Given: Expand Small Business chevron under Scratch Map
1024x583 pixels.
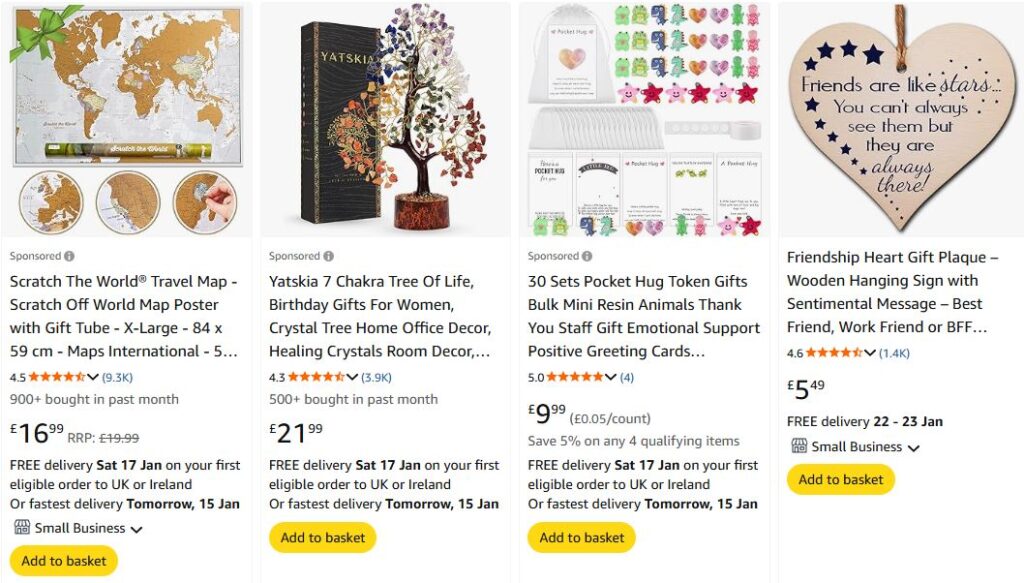Looking at the screenshot, I should coord(136,529).
